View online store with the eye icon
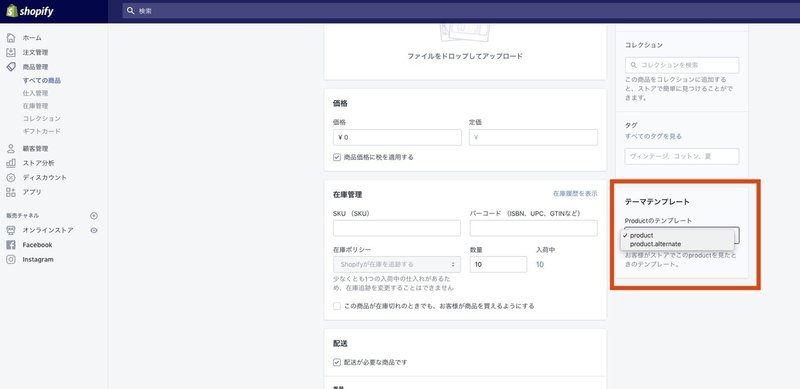The image size is (800, 389). click(x=94, y=230)
